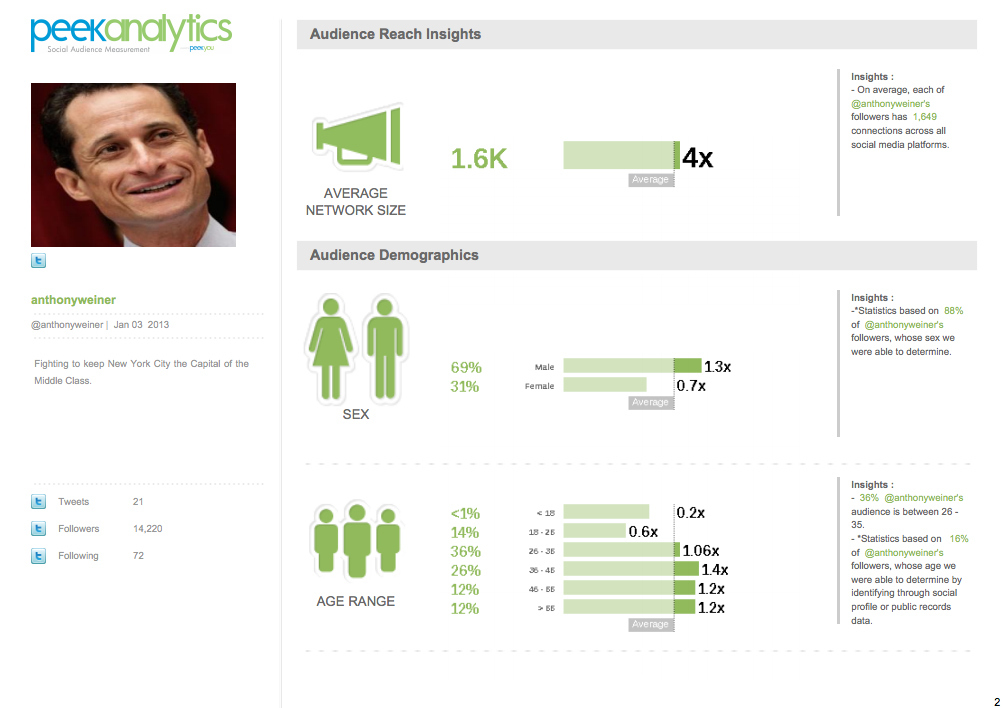This screenshot has width=1003, height=708.
Task: Click the 'Fighting to keep New York City' bio
Action: (x=141, y=372)
